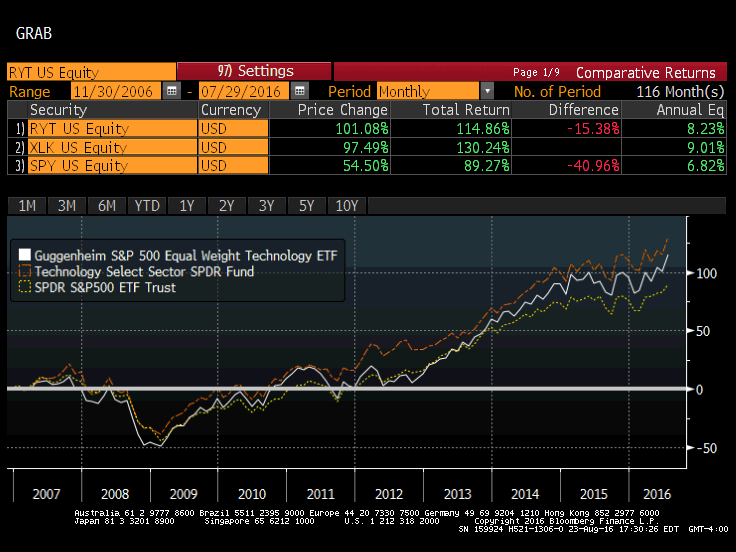Select the 1Y range tab

pyautogui.click(x=187, y=206)
